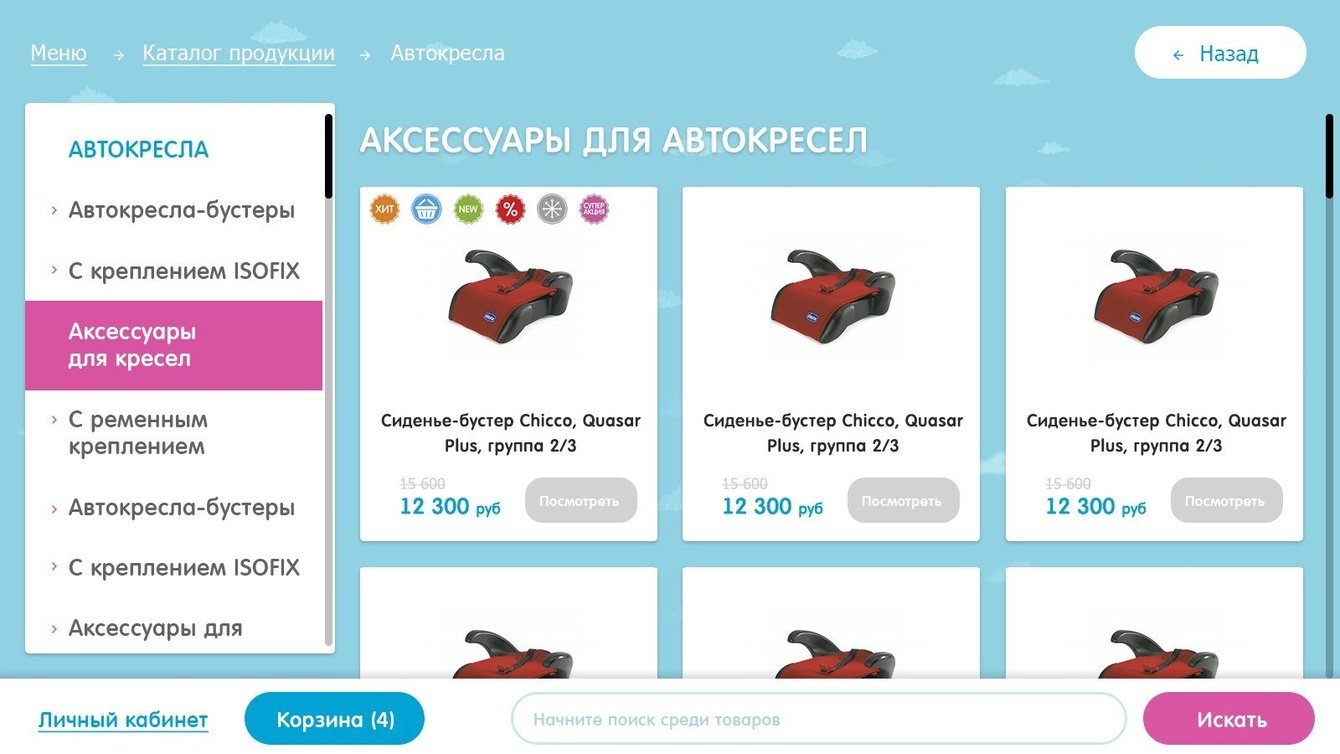
Task: Focus the product search input field
Action: 819,719
